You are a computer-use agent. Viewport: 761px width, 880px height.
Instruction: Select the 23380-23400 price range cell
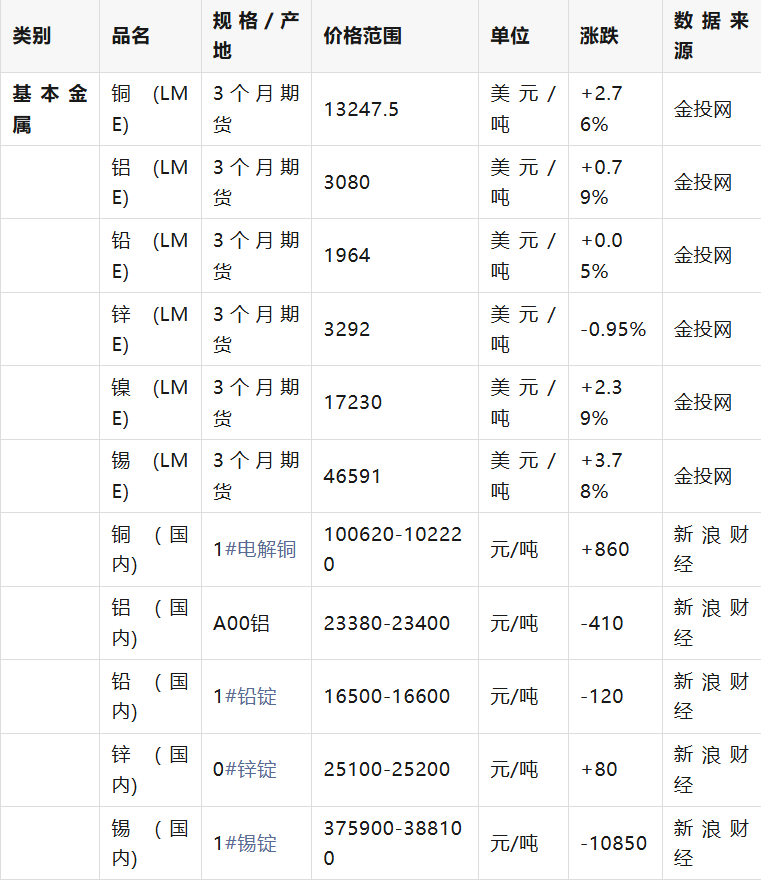[x=386, y=623]
